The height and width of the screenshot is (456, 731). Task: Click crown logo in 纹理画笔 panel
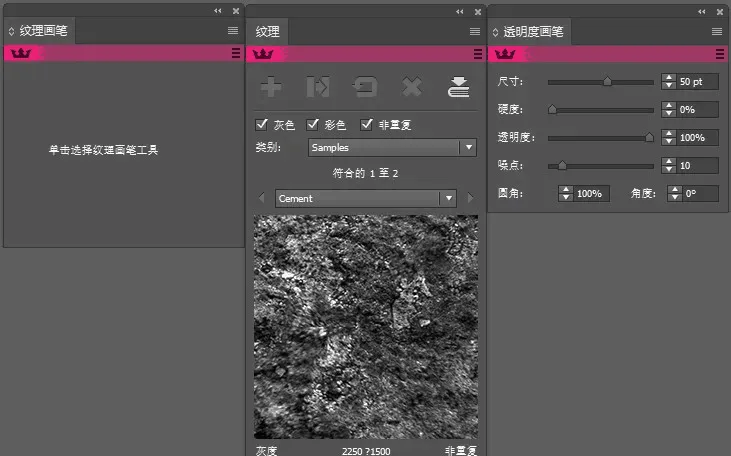coord(21,53)
